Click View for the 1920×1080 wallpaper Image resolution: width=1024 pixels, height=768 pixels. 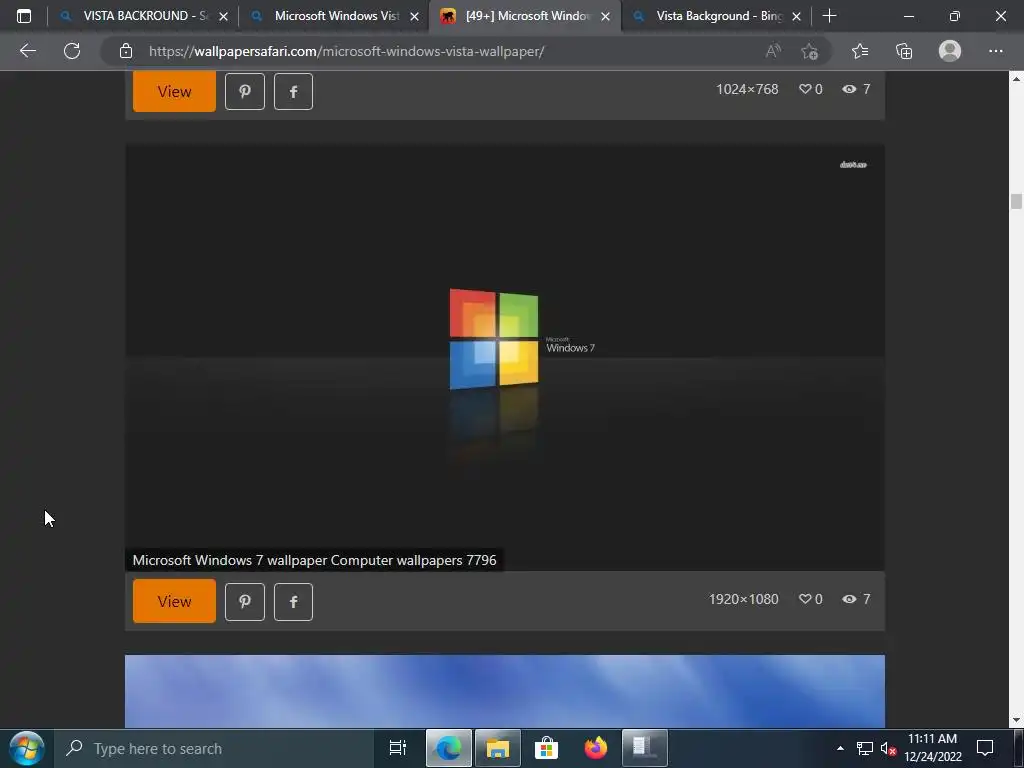click(174, 601)
